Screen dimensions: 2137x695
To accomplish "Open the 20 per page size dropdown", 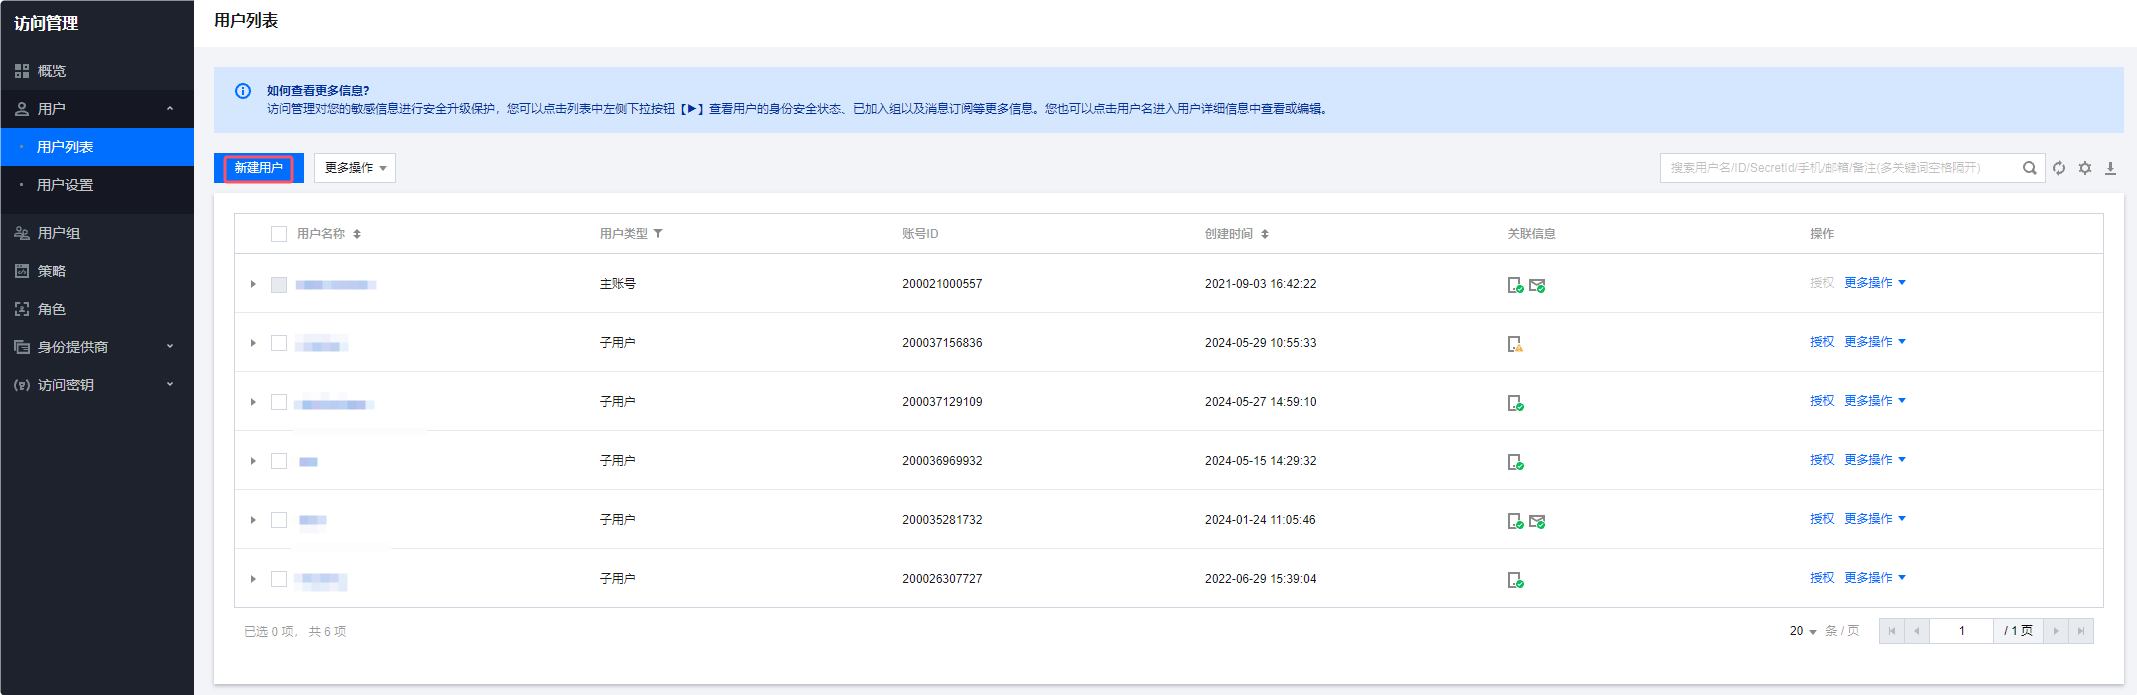I will coord(1803,631).
